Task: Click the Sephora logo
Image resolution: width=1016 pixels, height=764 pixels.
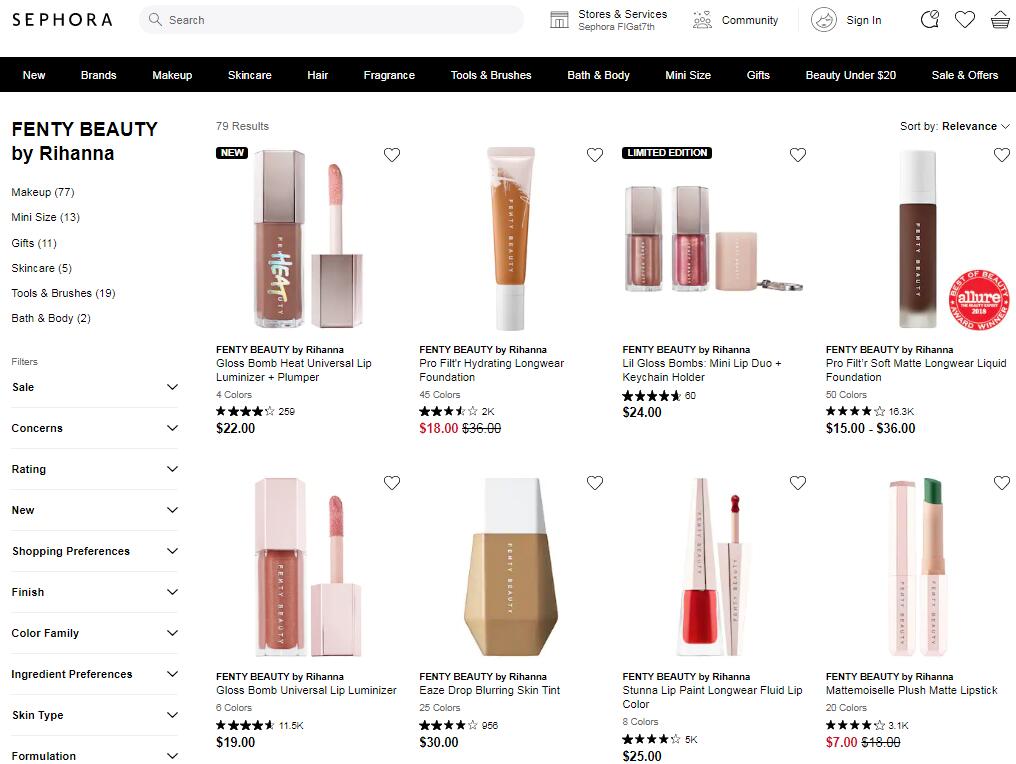Action: (62, 19)
